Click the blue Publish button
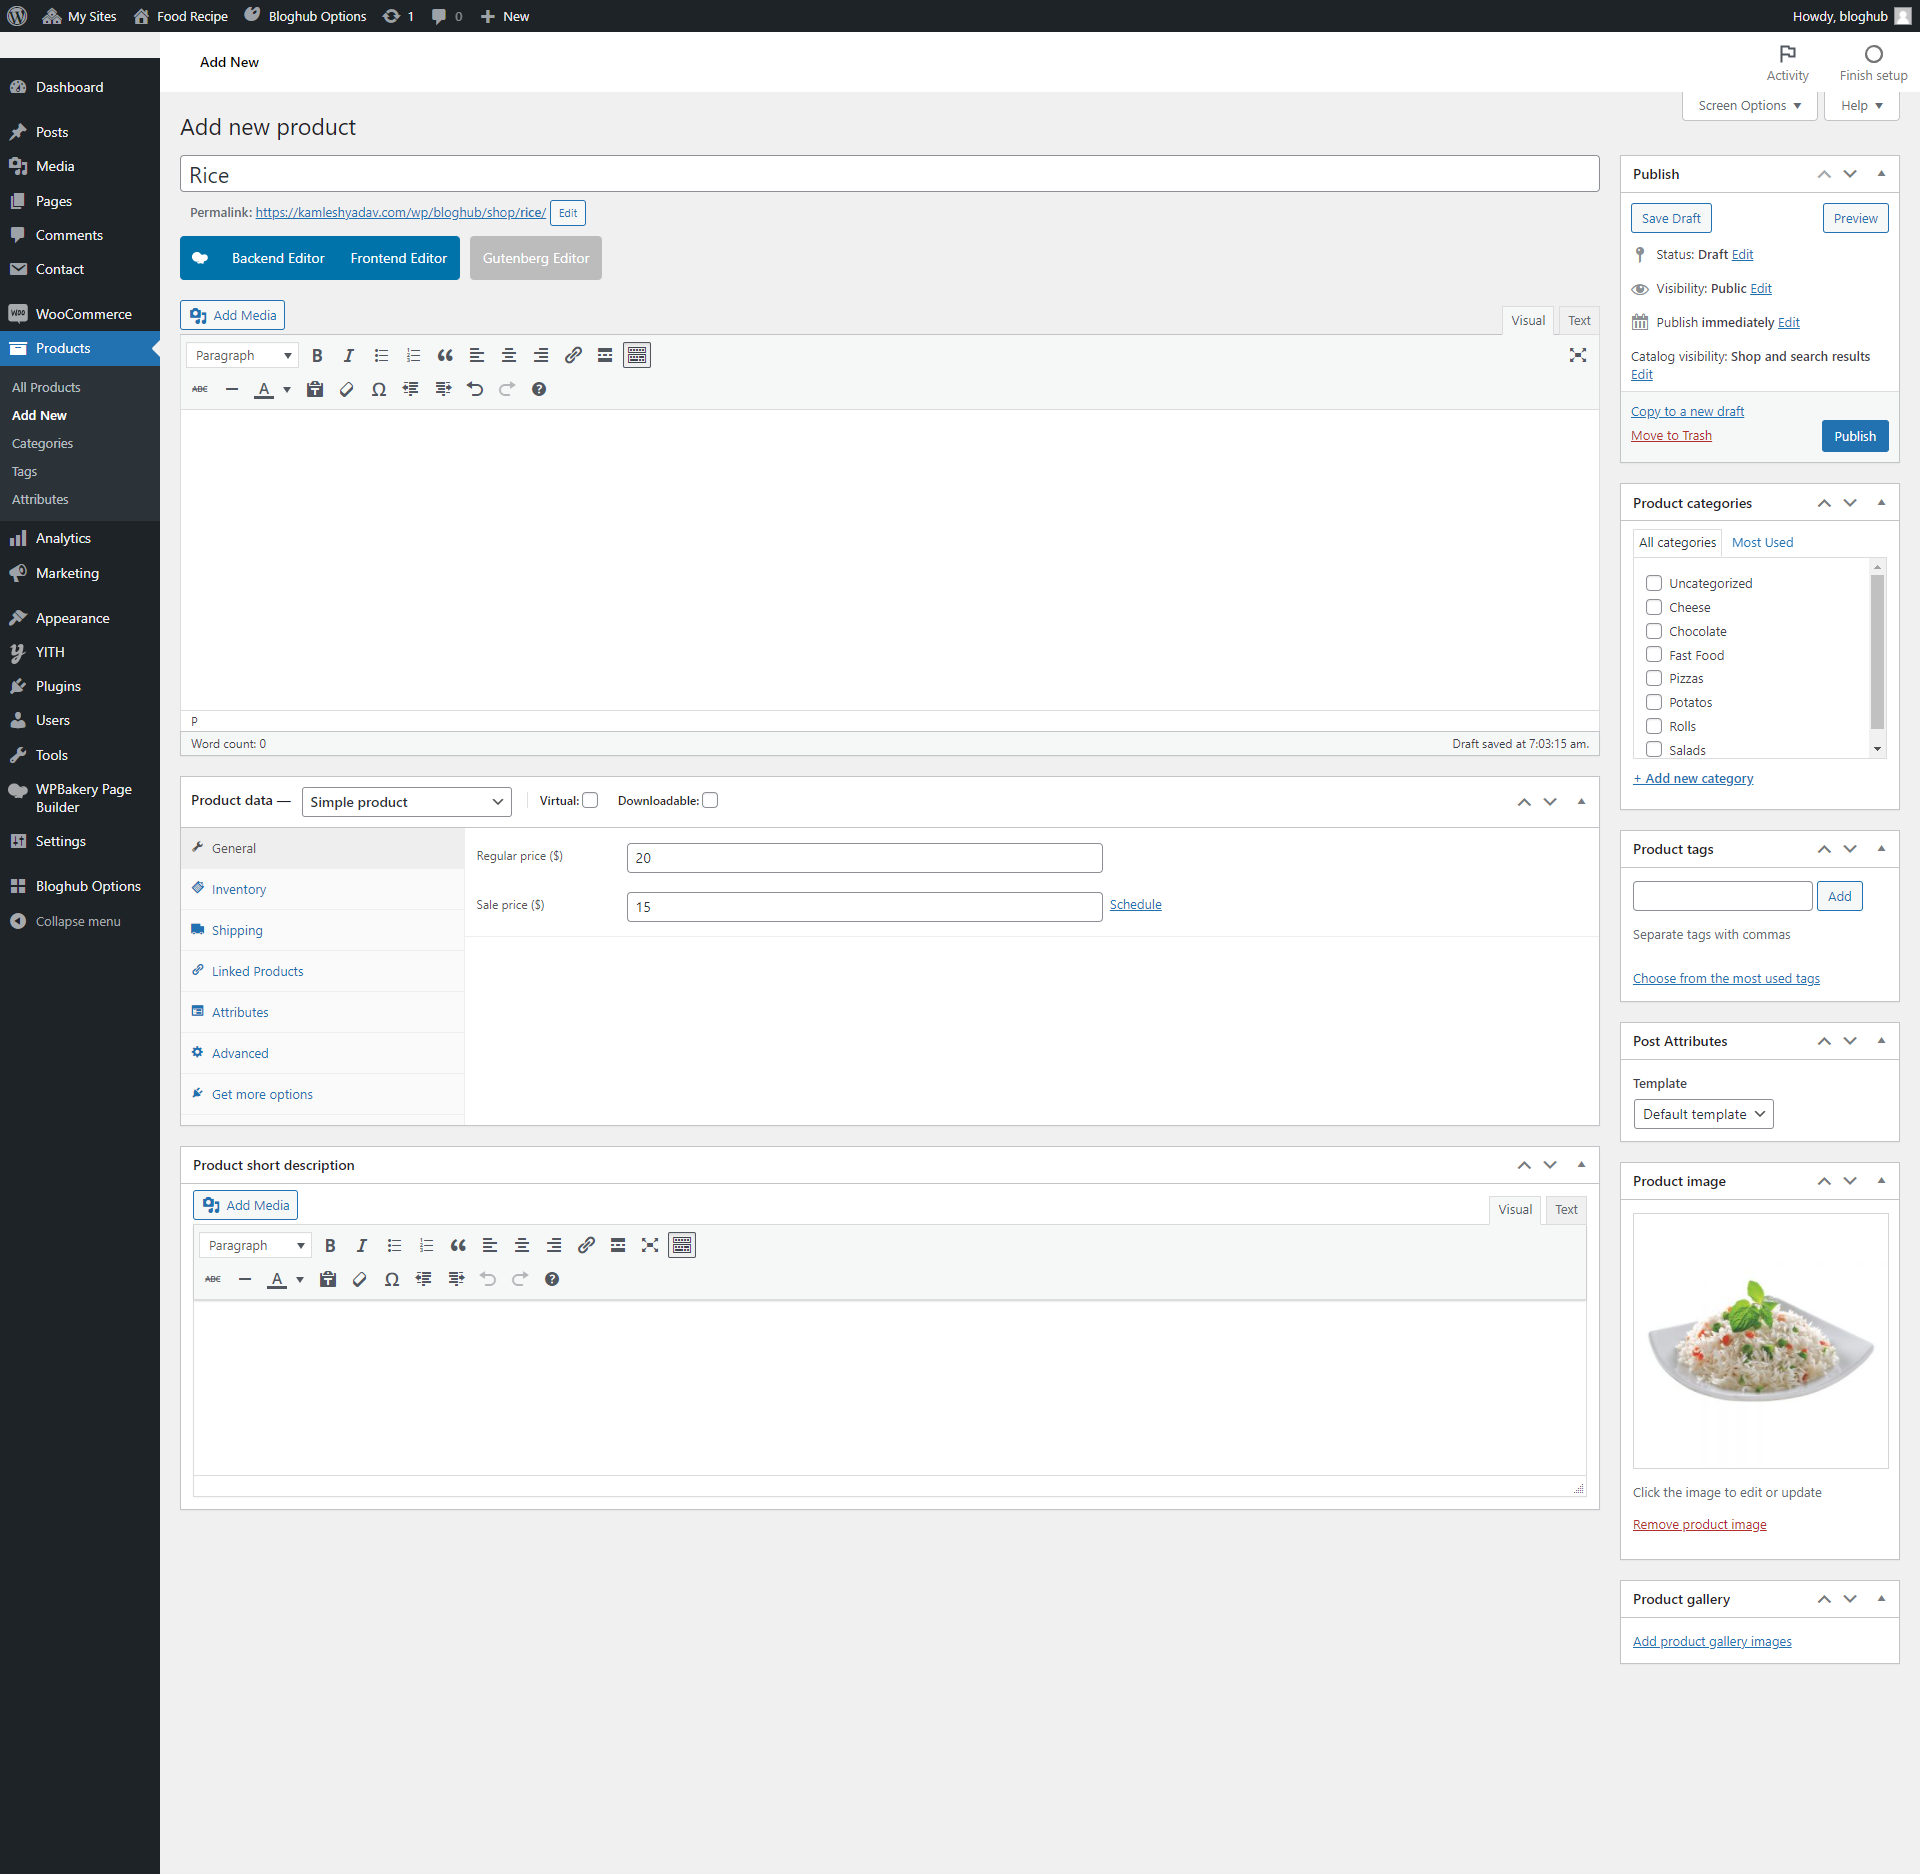This screenshot has width=1920, height=1874. (1854, 436)
